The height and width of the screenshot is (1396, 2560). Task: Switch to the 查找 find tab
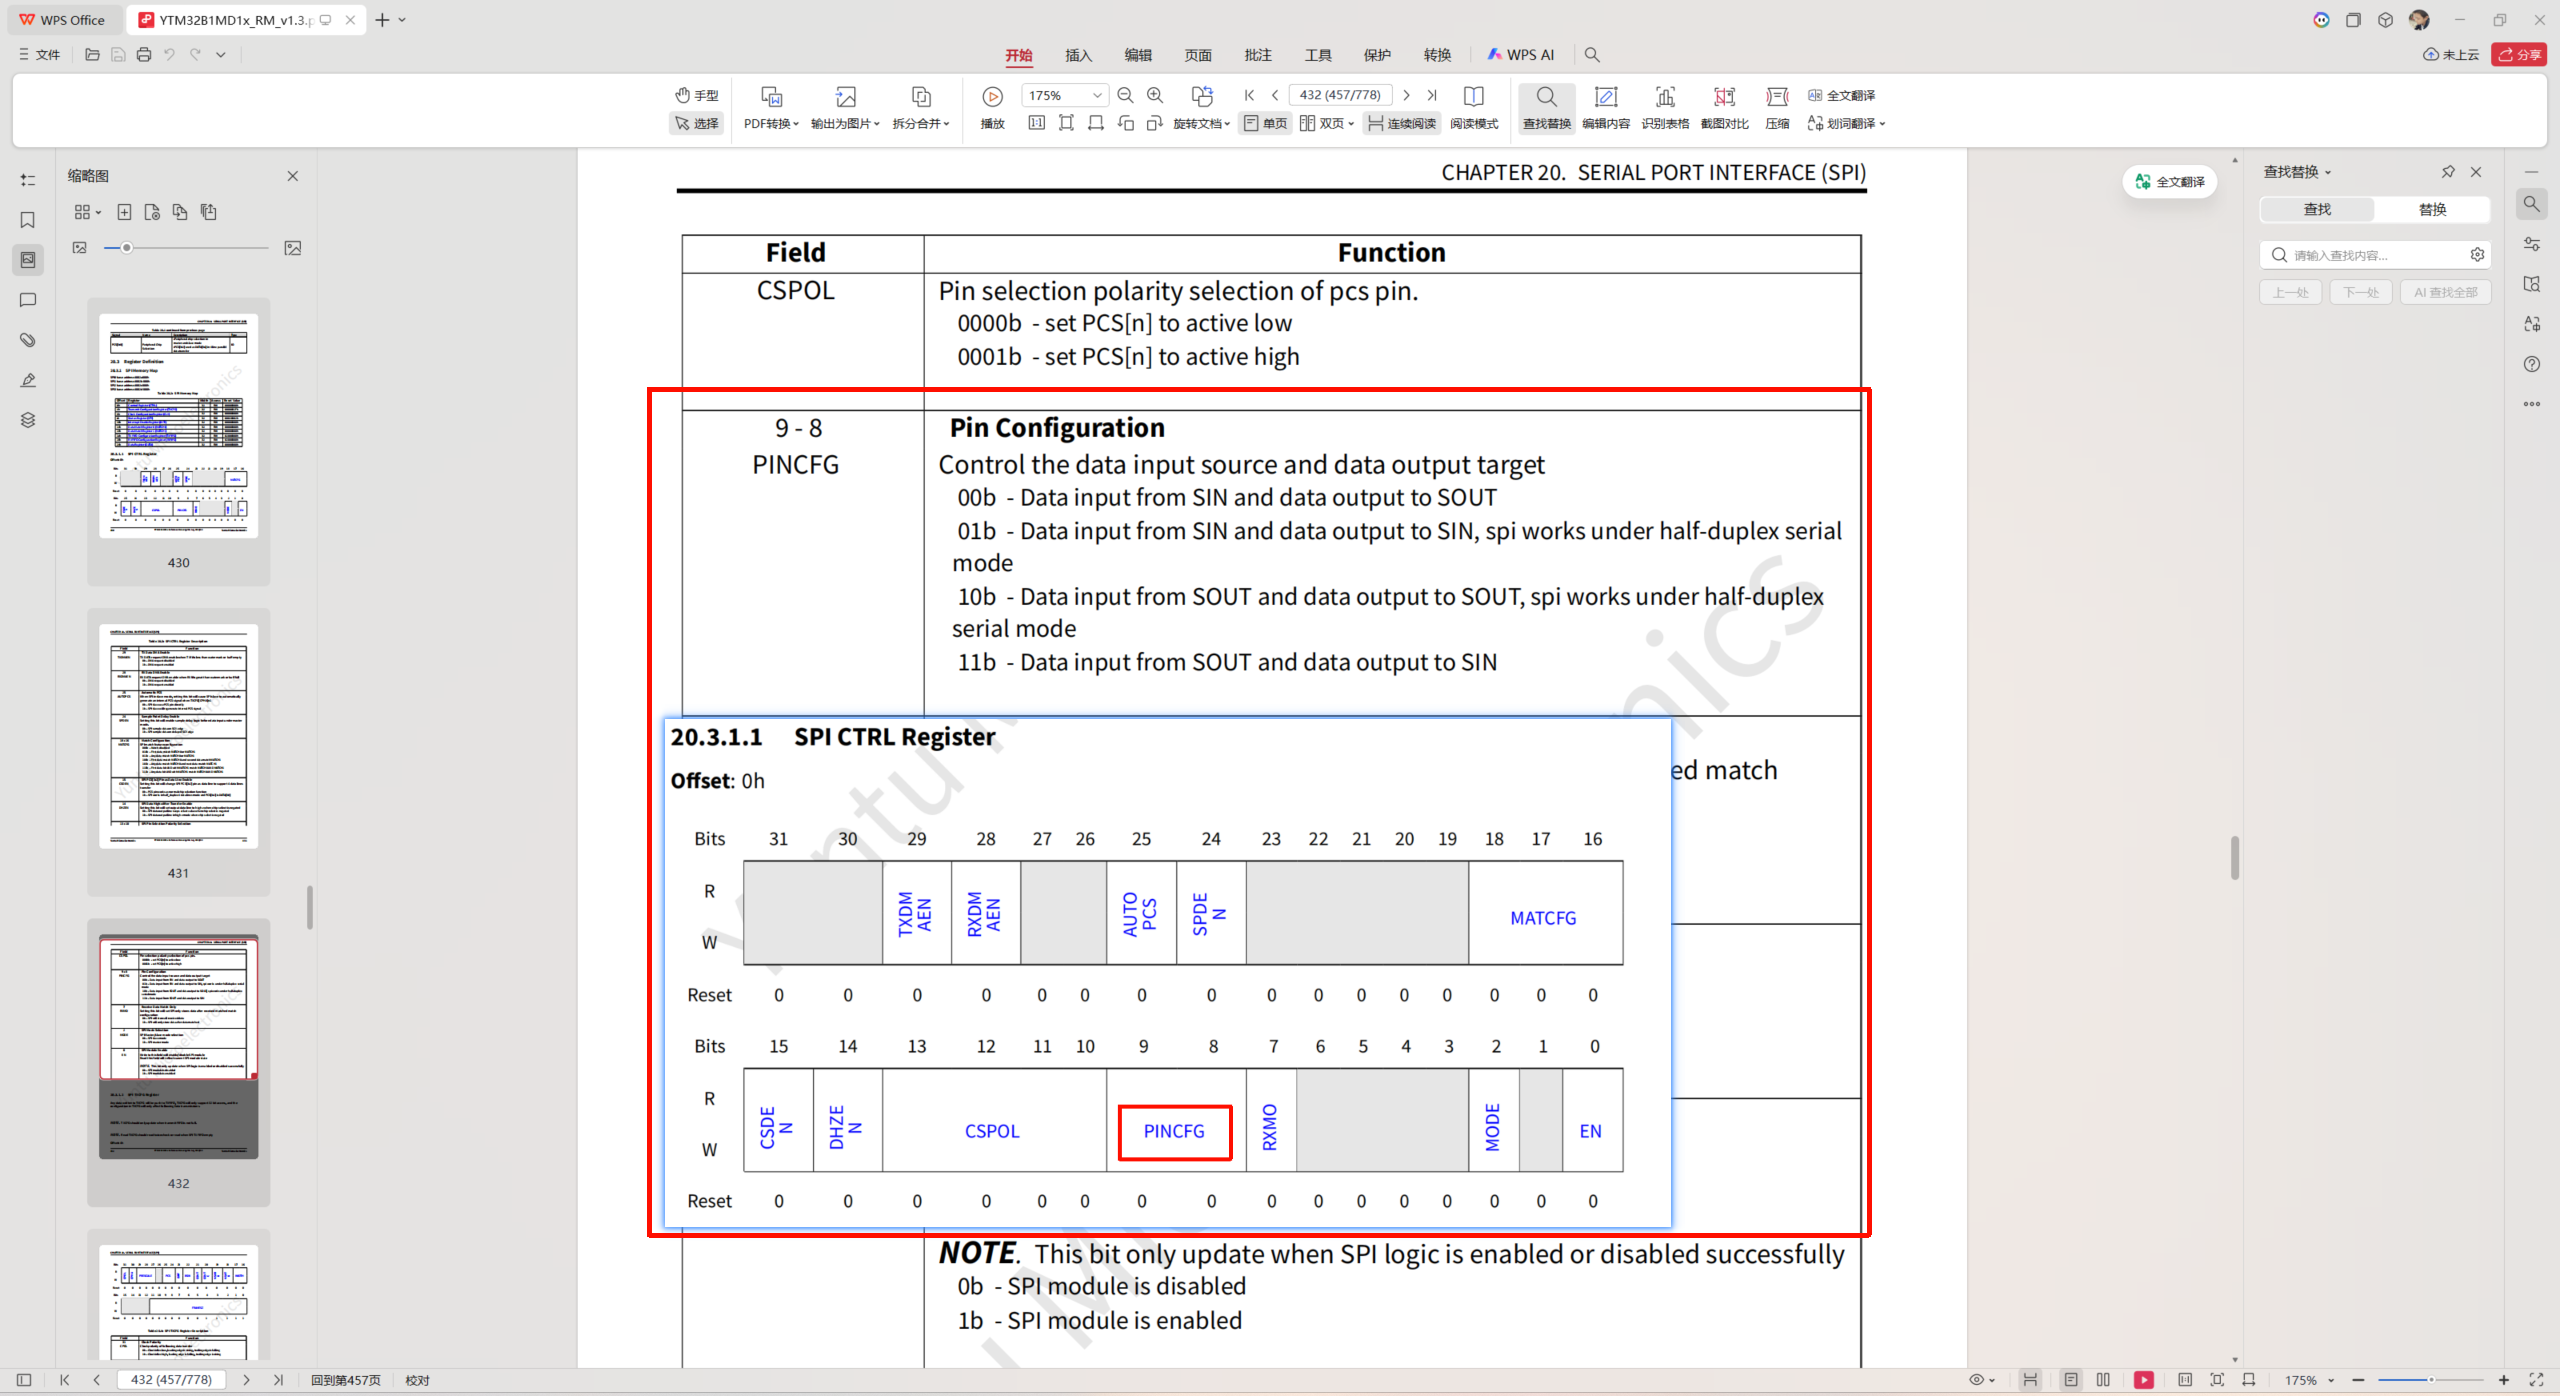[2317, 209]
